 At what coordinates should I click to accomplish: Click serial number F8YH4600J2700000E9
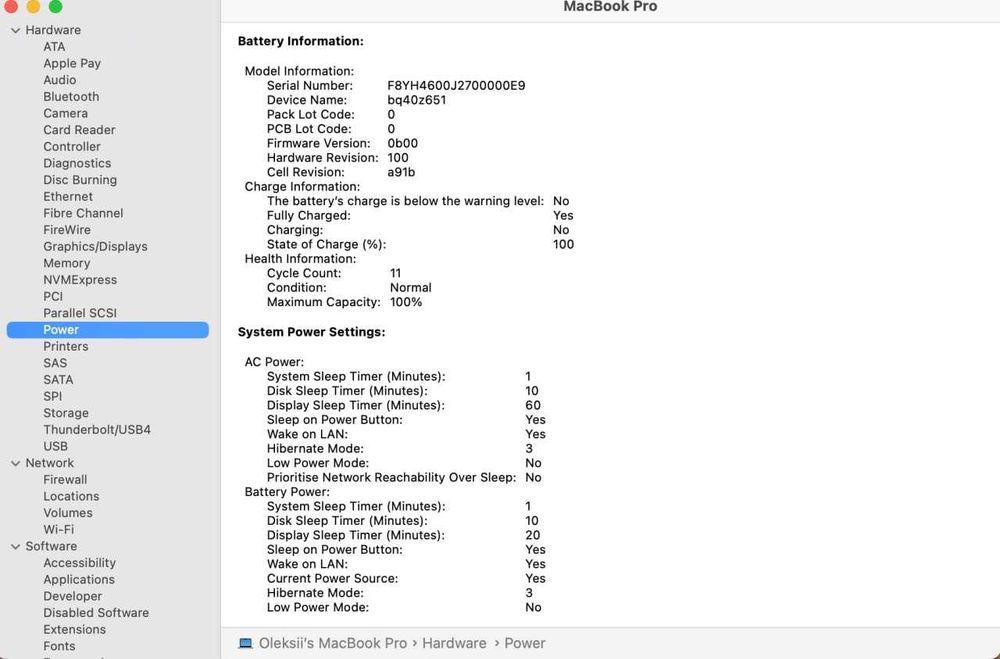457,85
